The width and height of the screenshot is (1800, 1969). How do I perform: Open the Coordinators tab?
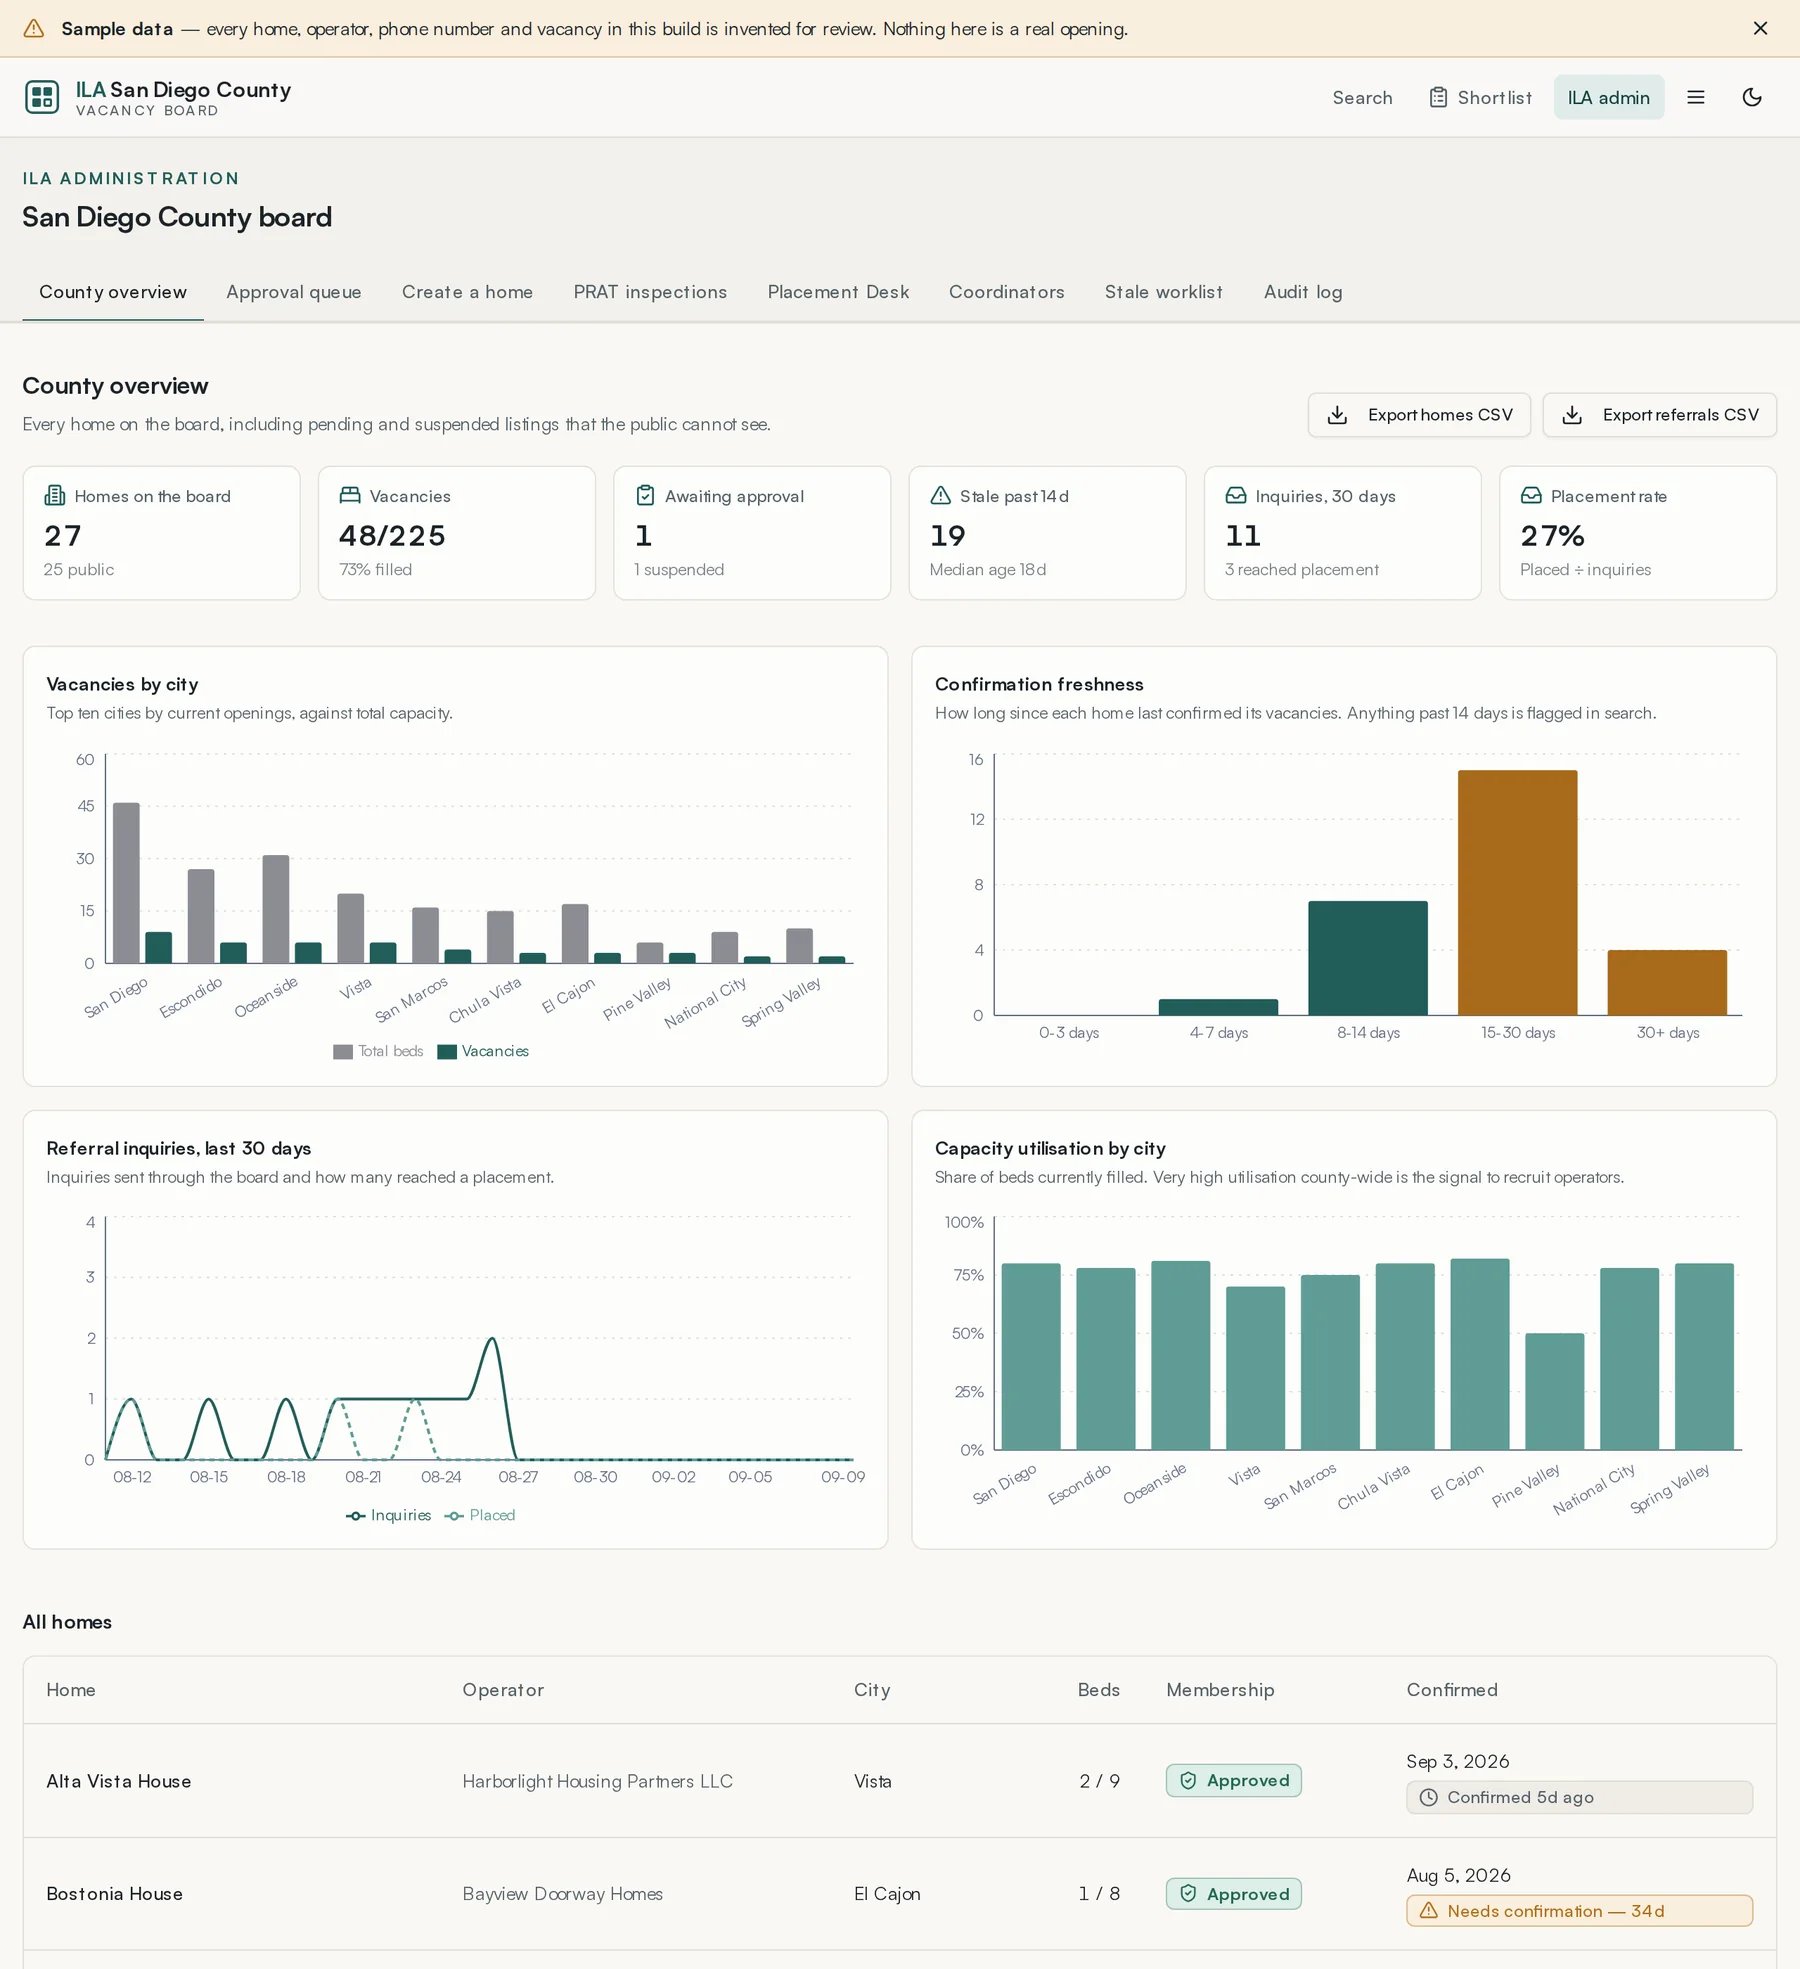coord(1006,292)
